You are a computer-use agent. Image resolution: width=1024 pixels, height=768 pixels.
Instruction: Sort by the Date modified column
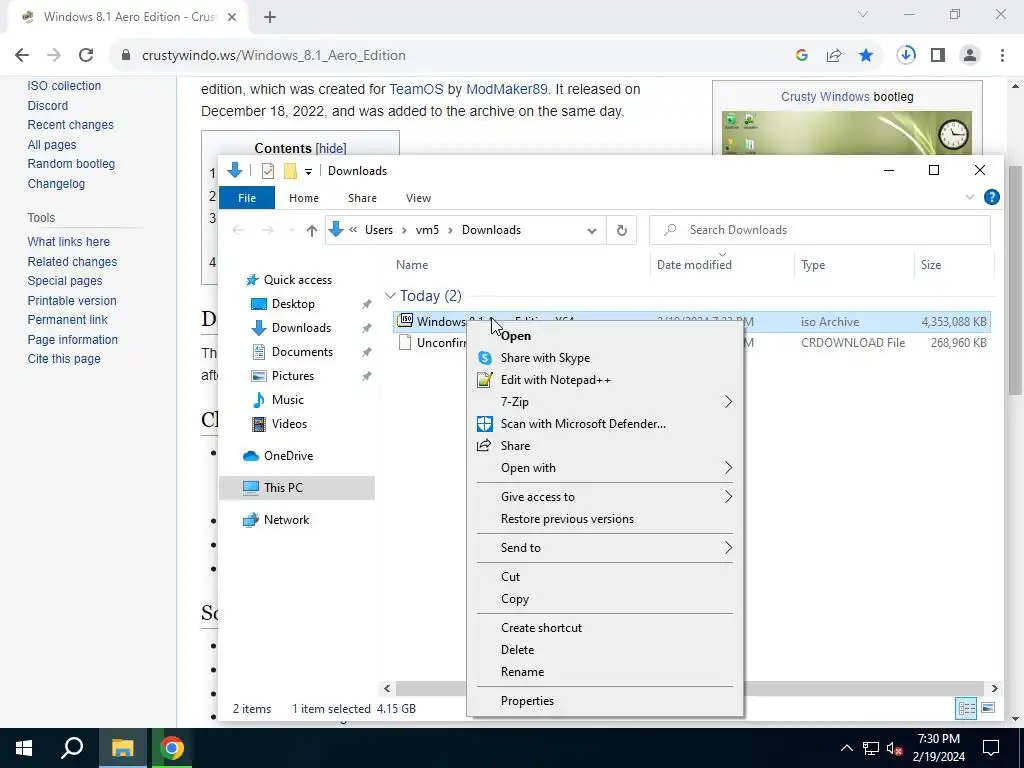pyautogui.click(x=722, y=264)
